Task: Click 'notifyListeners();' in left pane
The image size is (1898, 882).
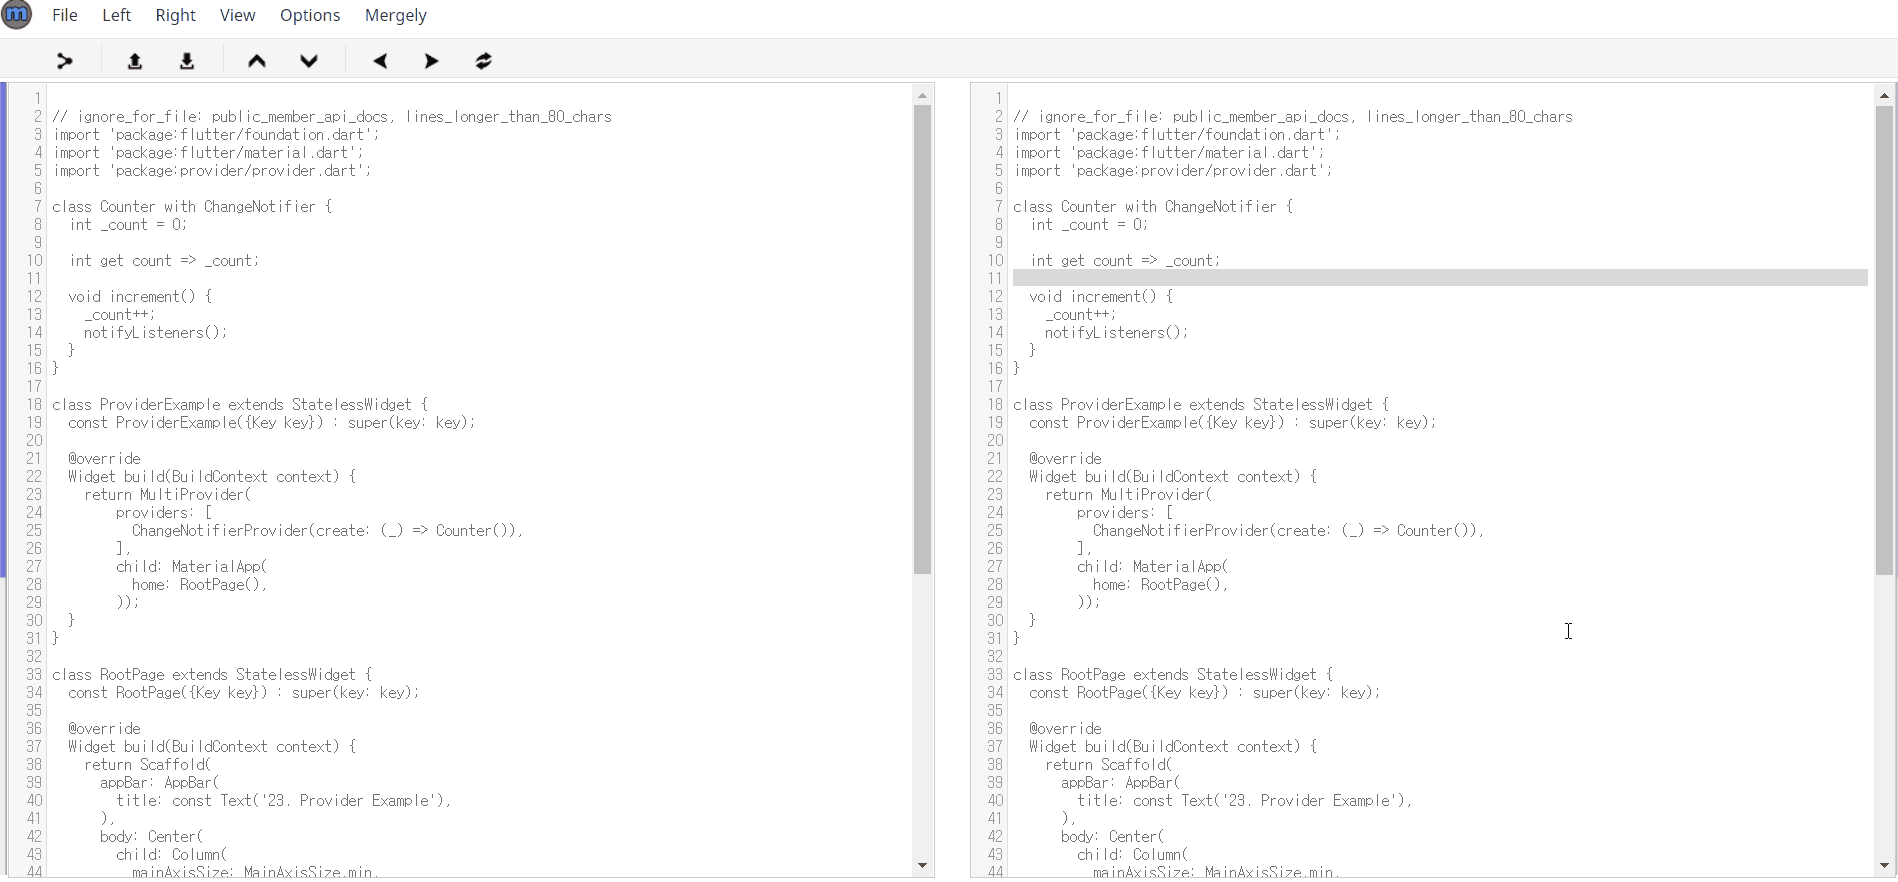Action: (156, 332)
